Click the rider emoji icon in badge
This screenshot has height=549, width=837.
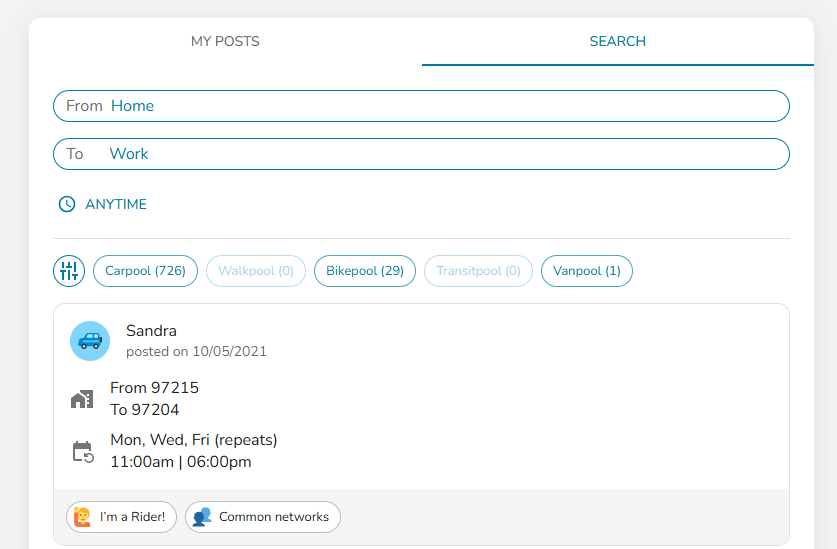pyautogui.click(x=83, y=517)
